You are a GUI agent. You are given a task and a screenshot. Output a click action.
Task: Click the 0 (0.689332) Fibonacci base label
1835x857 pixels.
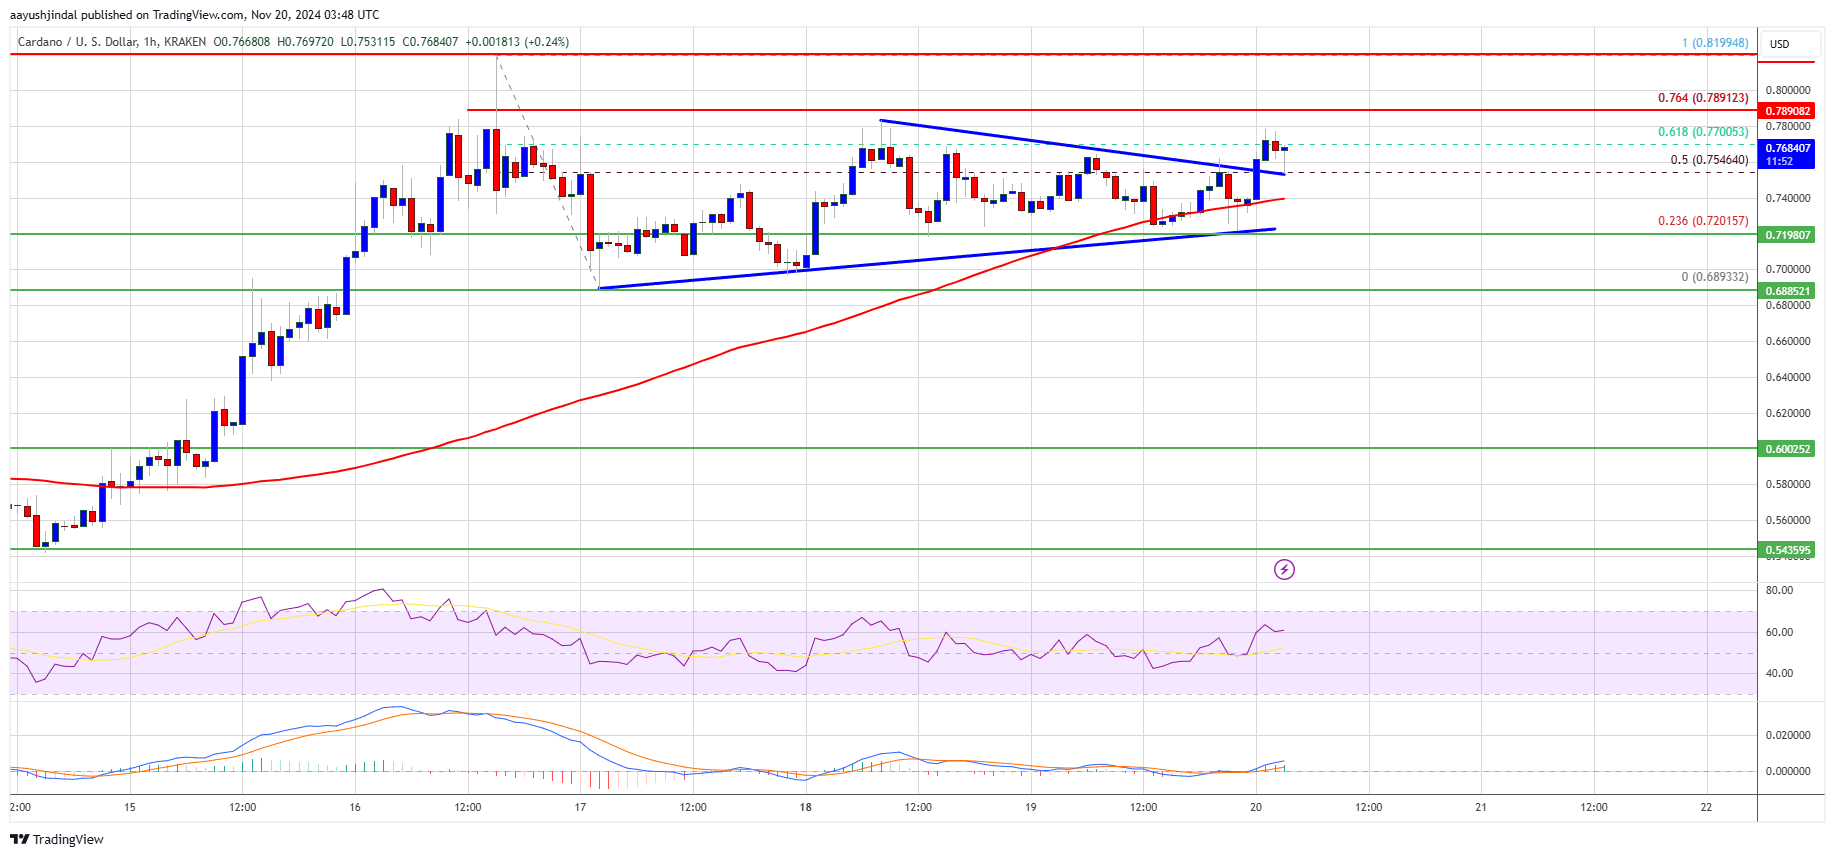tap(1715, 277)
